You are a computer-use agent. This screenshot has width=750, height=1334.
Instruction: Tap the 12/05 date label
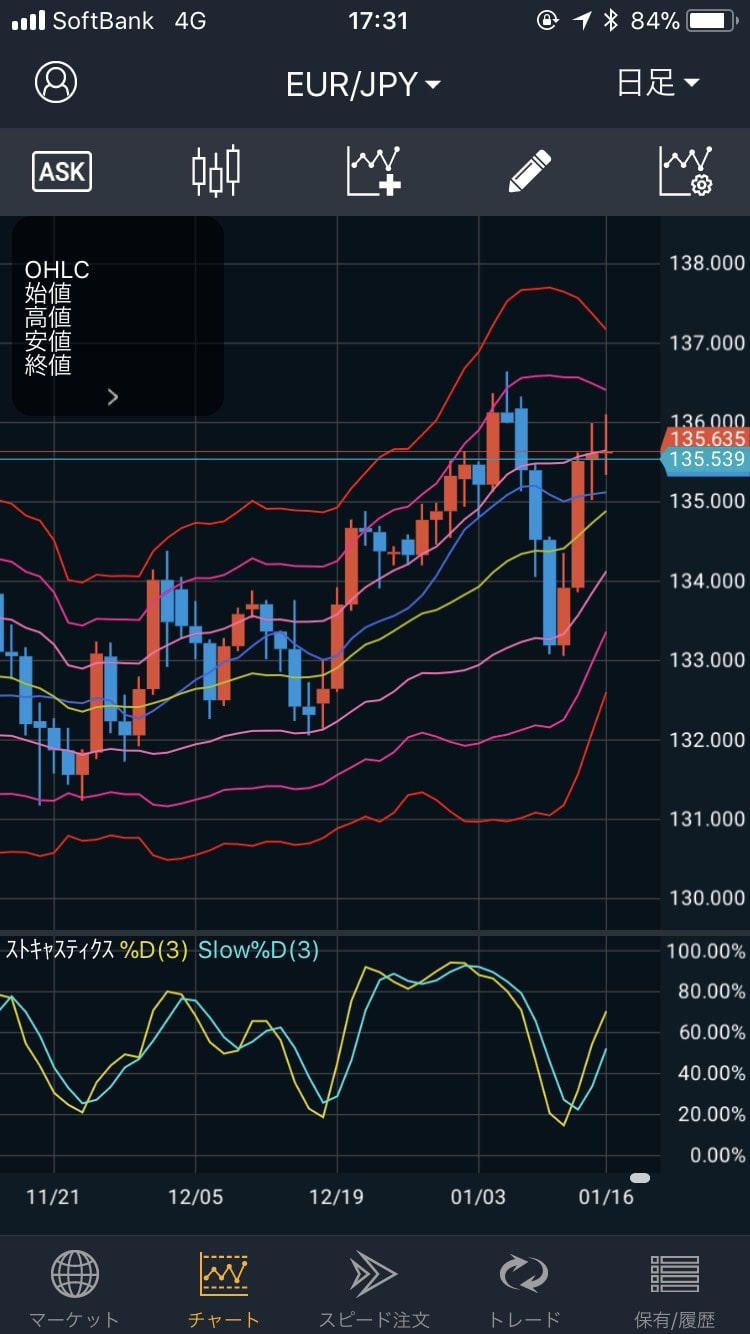tap(195, 1197)
